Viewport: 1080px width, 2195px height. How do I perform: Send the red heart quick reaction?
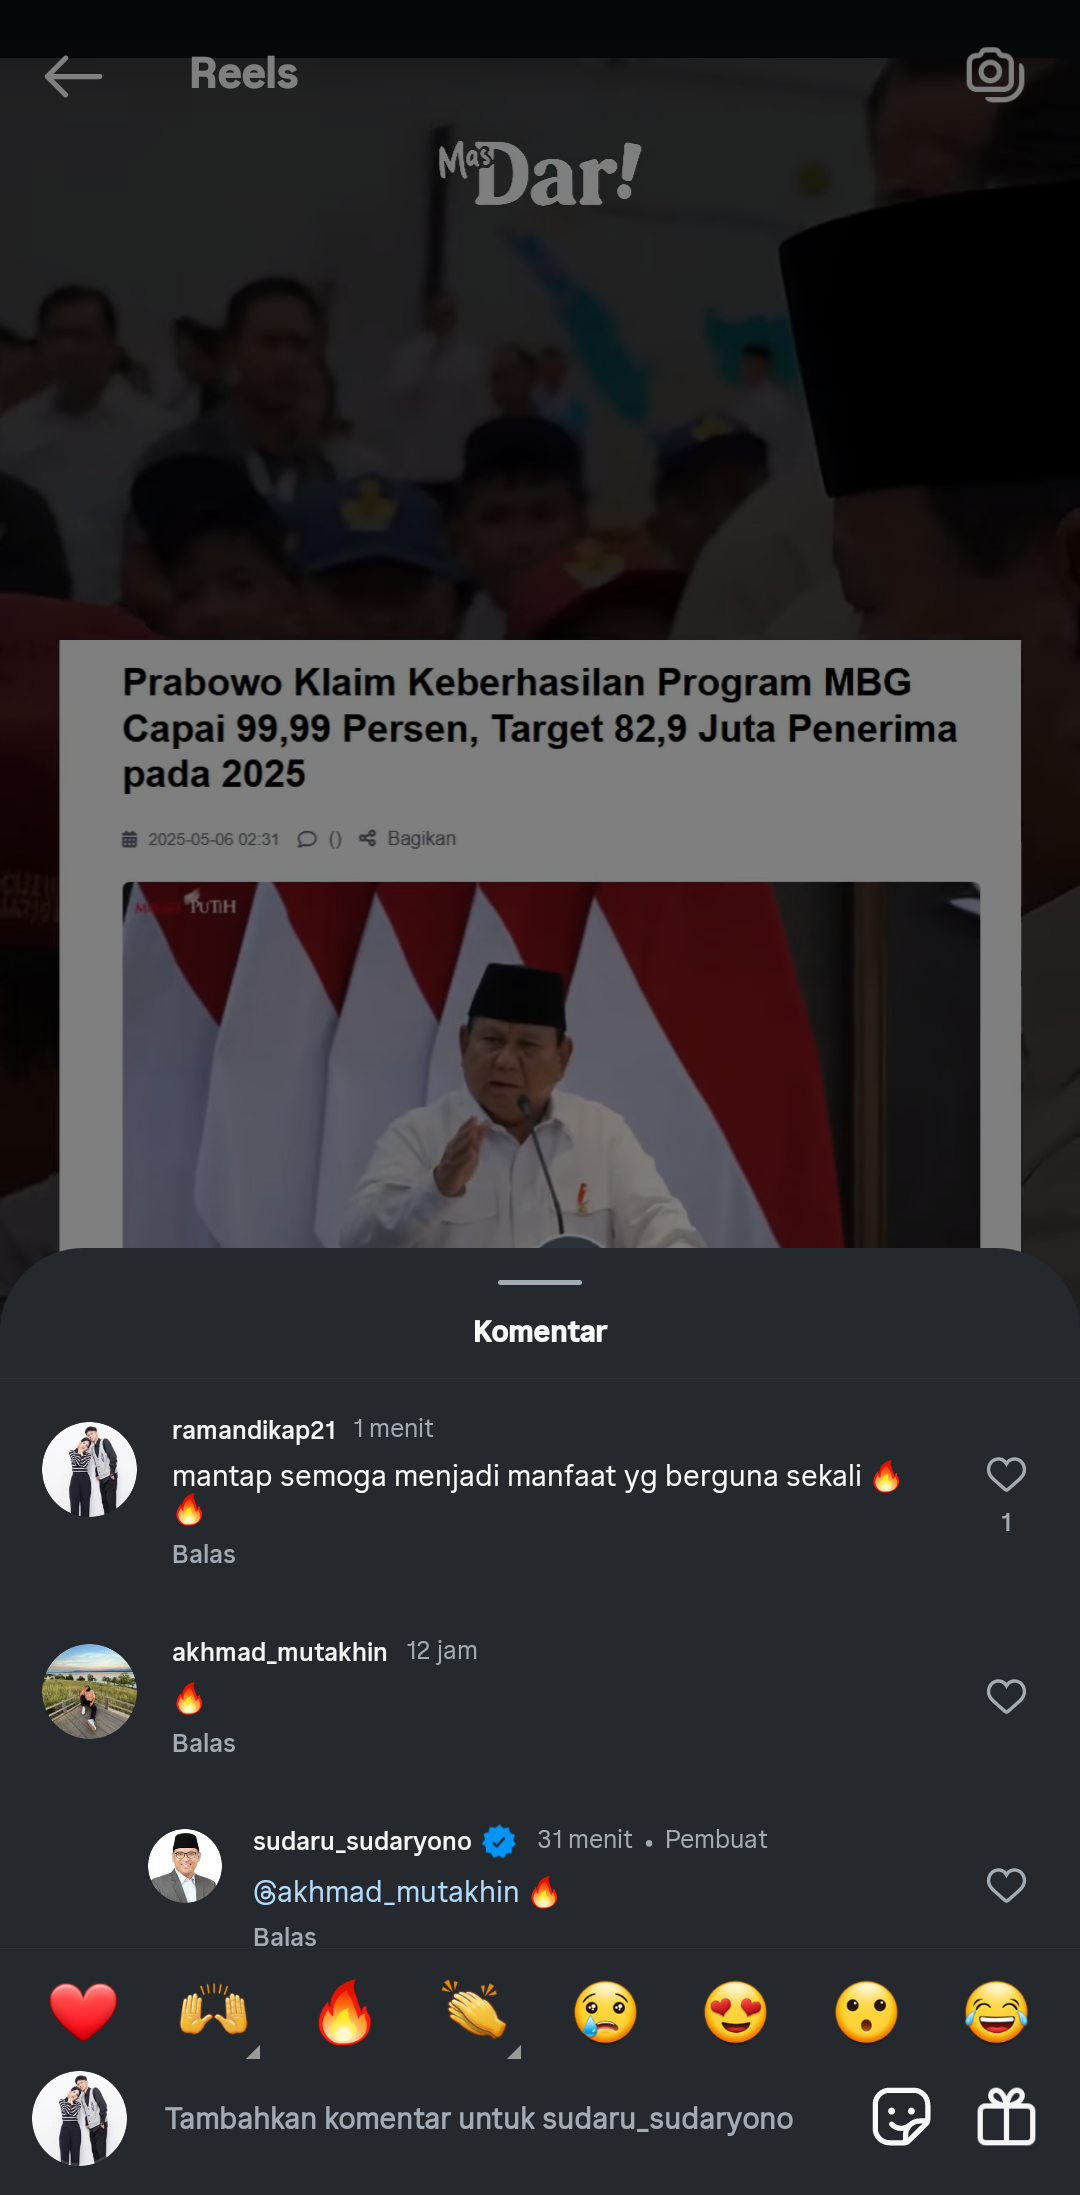[x=83, y=2012]
